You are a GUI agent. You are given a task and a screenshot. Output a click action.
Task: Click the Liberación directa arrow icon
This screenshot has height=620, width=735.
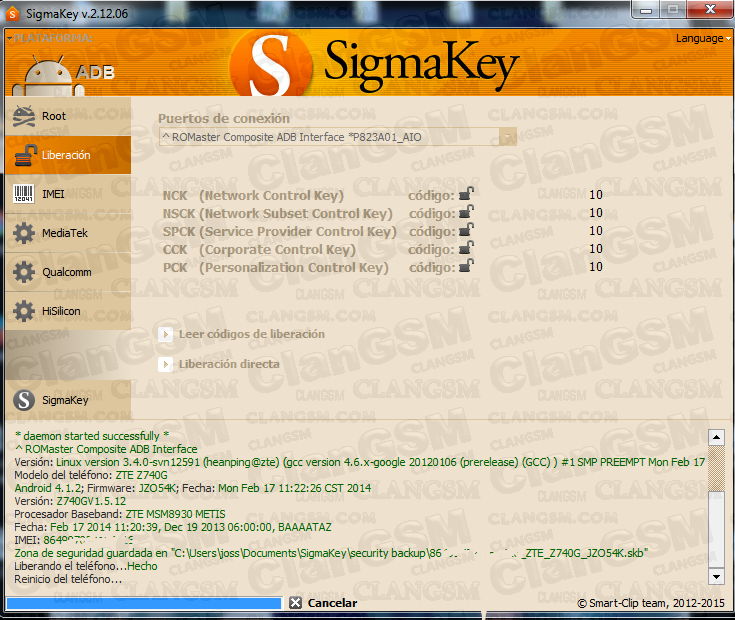[x=165, y=364]
